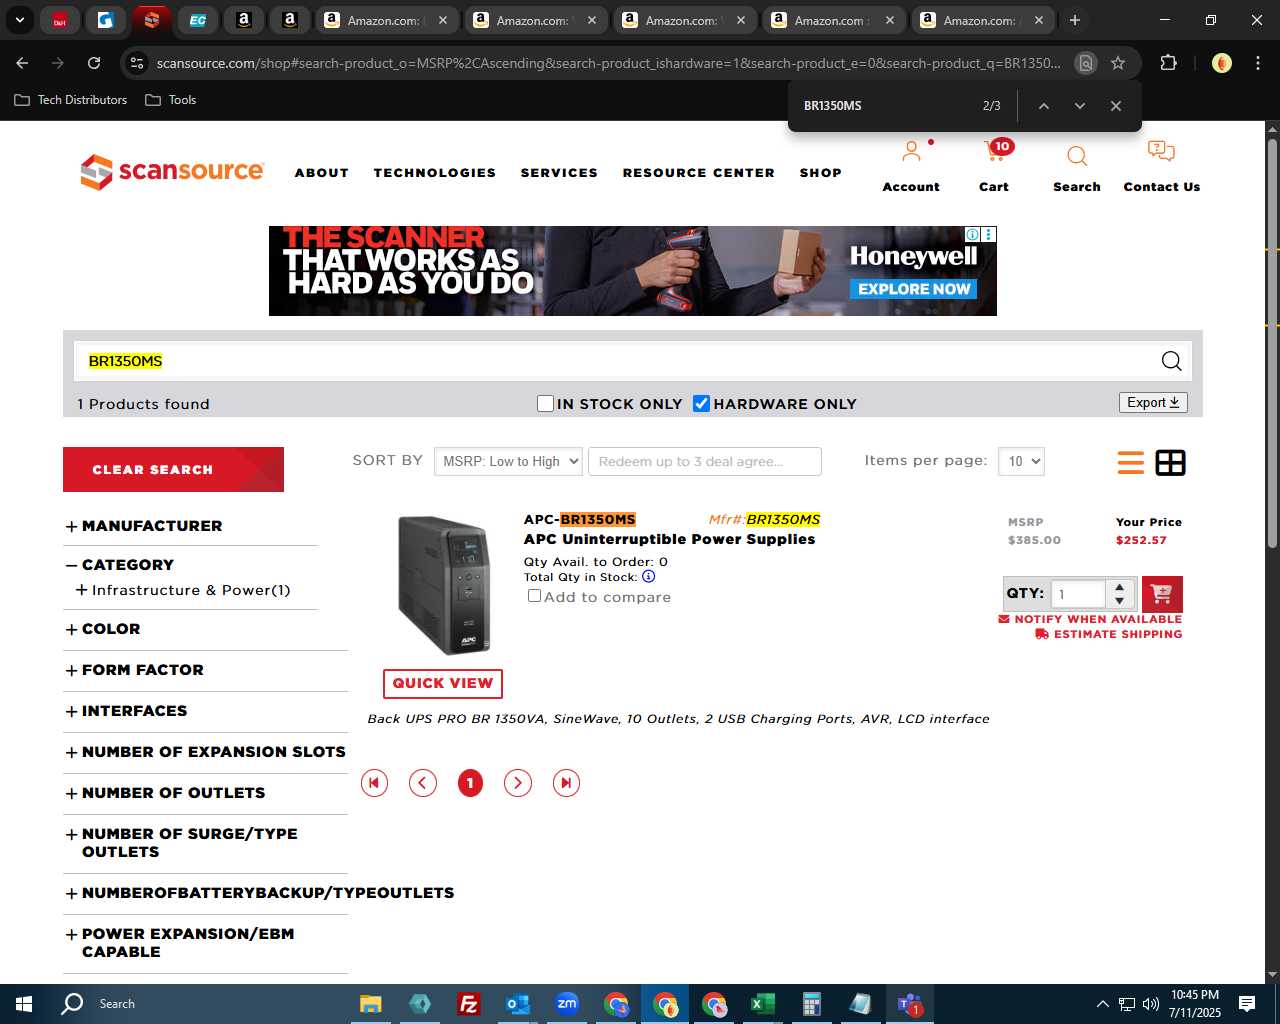Switch to list view layout icon
The height and width of the screenshot is (1024, 1280).
[1131, 463]
